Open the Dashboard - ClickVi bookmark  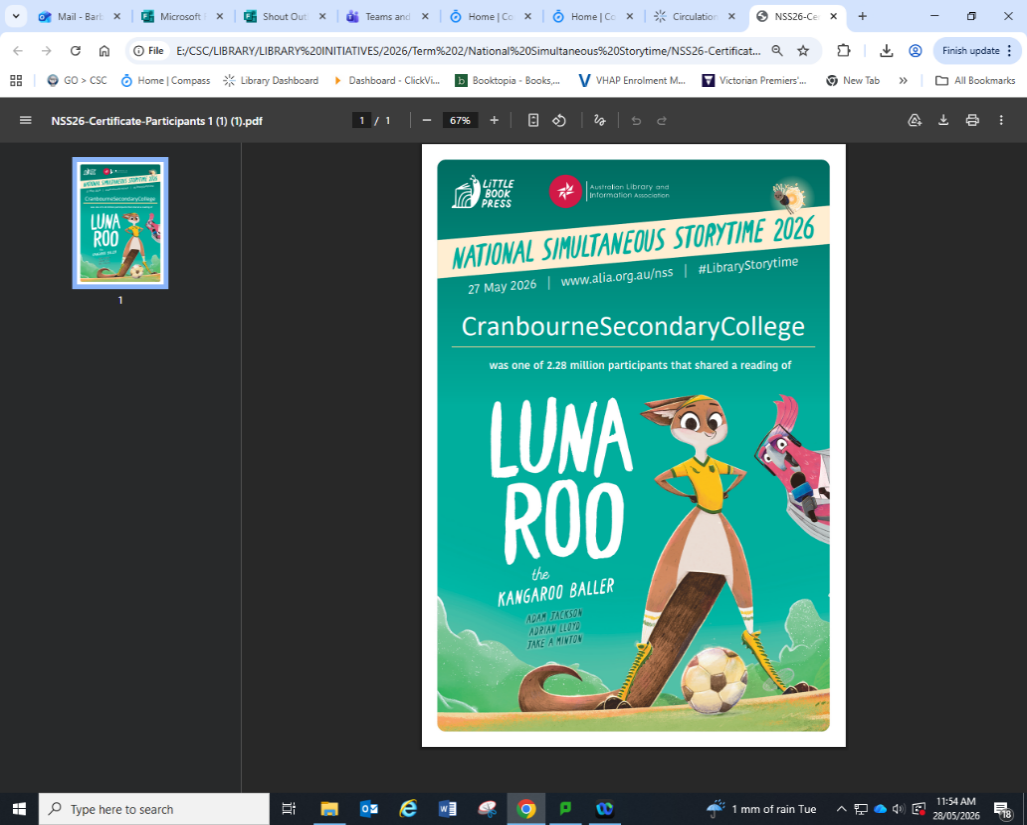pos(386,81)
